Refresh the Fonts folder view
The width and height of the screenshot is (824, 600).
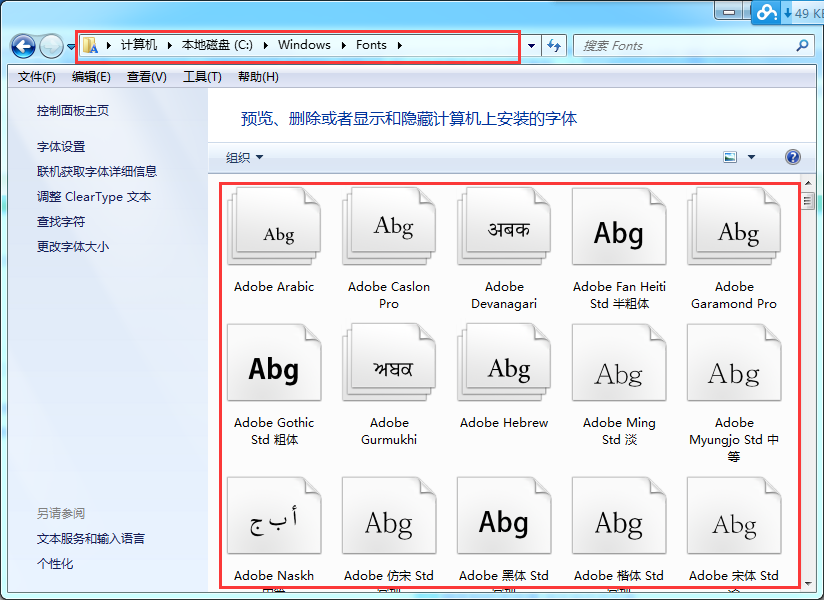point(554,46)
